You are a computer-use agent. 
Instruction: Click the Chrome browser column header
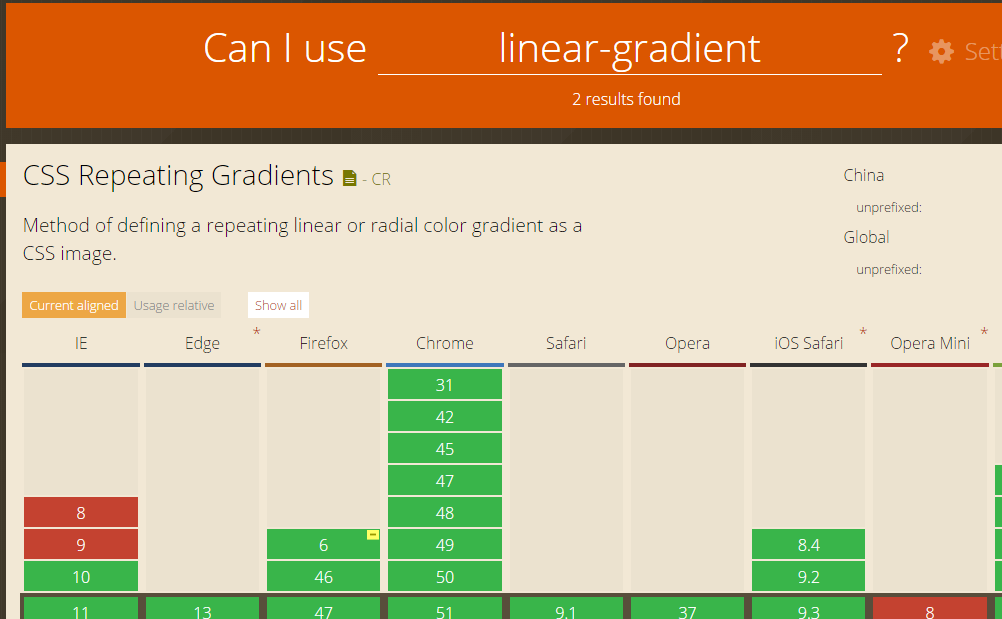click(445, 344)
